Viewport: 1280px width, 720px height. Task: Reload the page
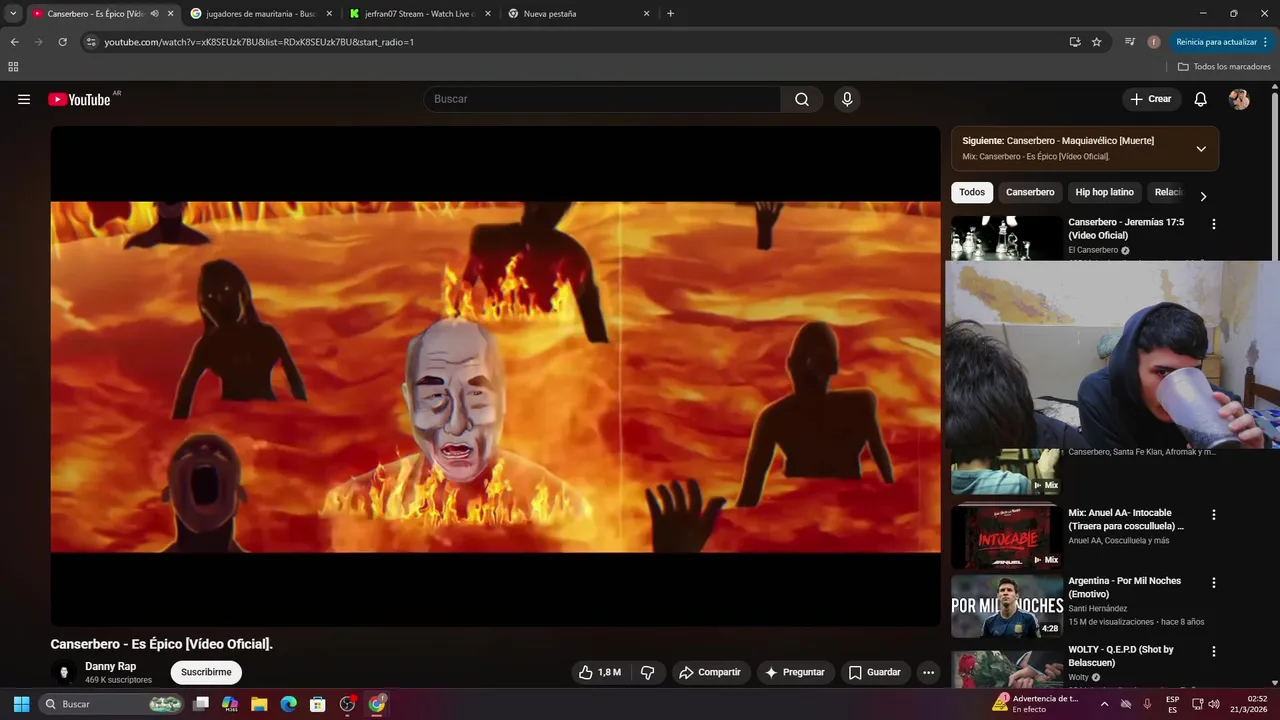click(x=62, y=42)
